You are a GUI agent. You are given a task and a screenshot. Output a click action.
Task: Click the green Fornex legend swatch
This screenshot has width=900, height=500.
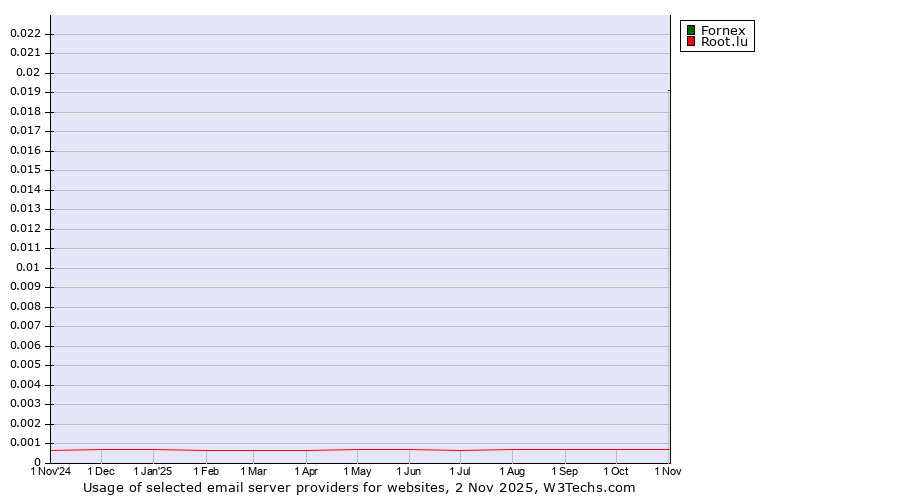[690, 30]
